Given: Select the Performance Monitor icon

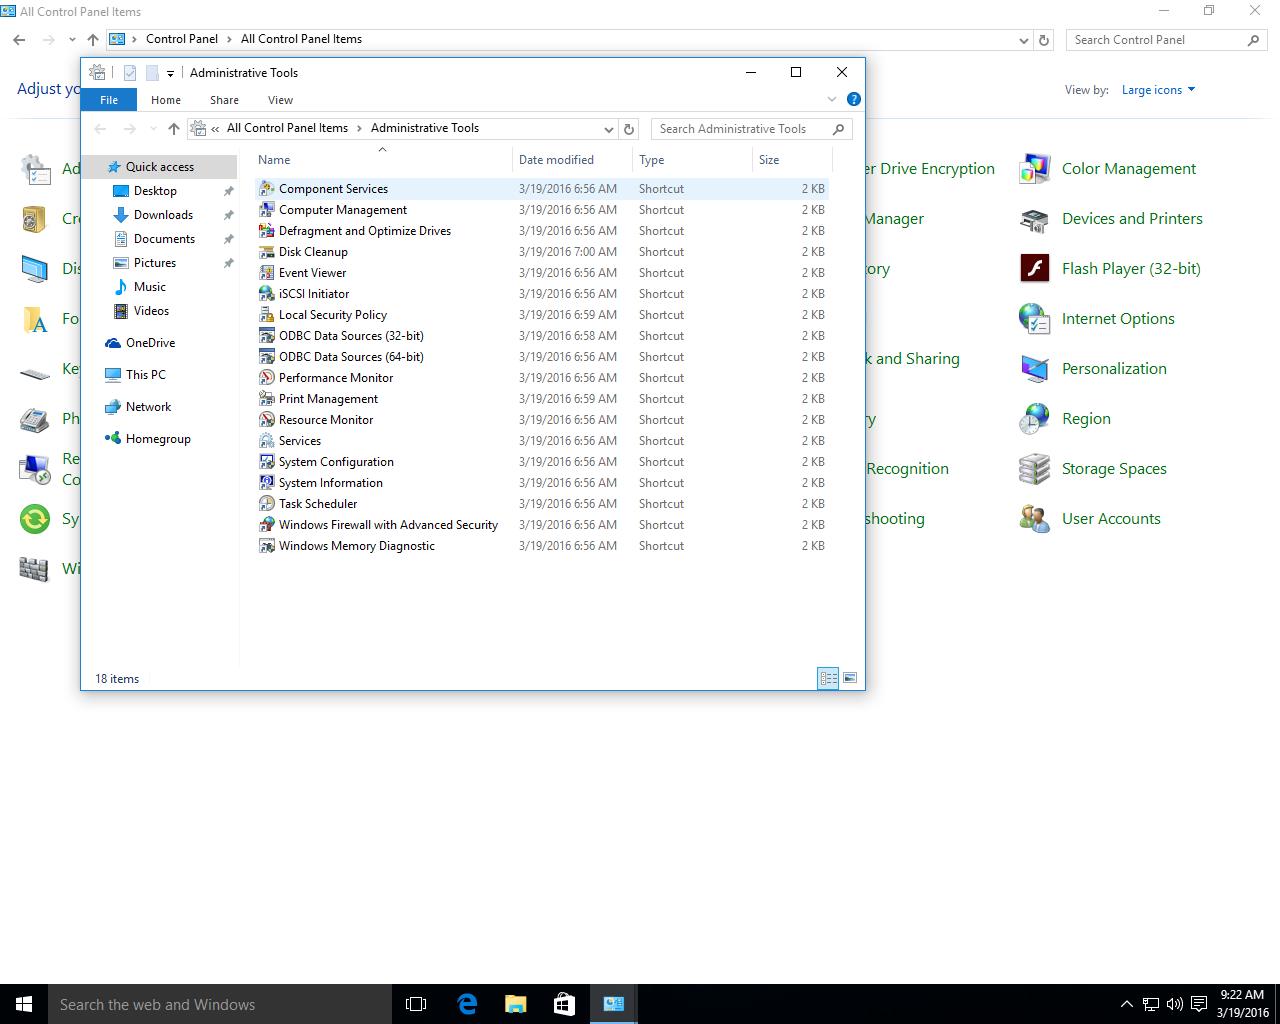Looking at the screenshot, I should [x=266, y=377].
